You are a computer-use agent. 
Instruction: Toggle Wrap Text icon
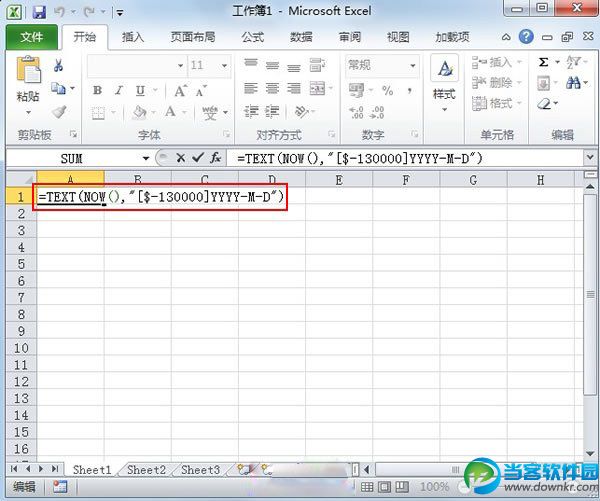pos(317,65)
